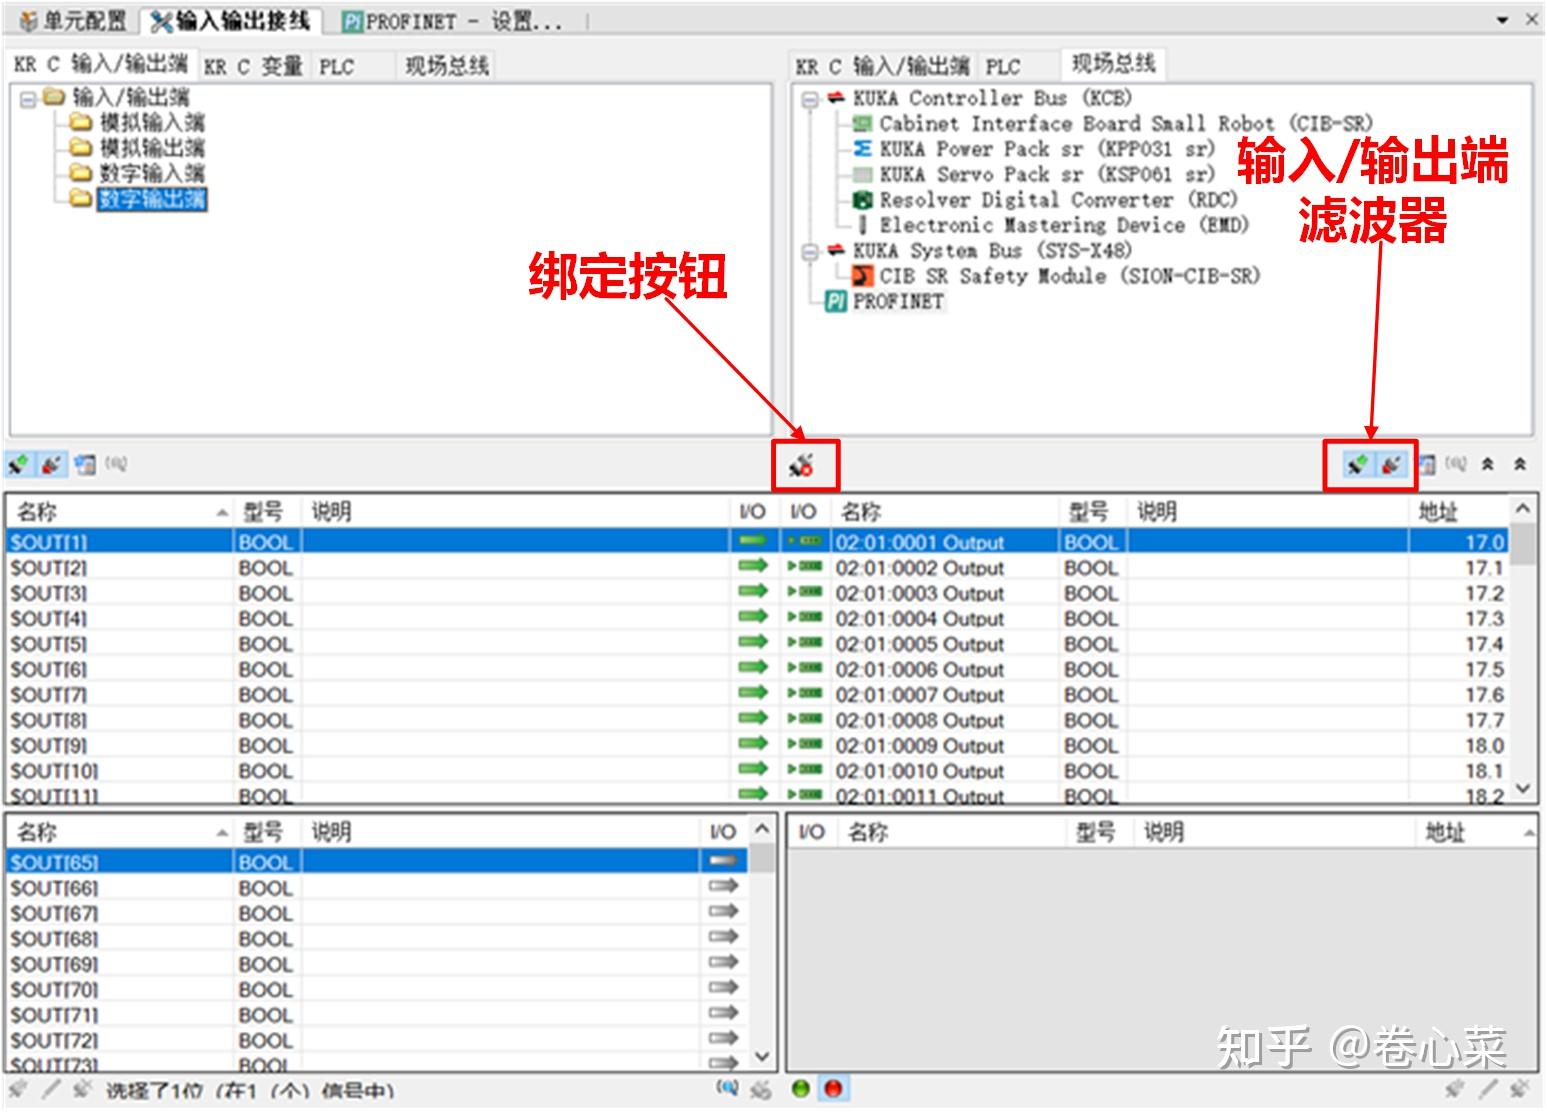Screen dimensions: 1547x1112
Task: Toggle the connected-signals filter on the left panel
Action: pos(18,462)
